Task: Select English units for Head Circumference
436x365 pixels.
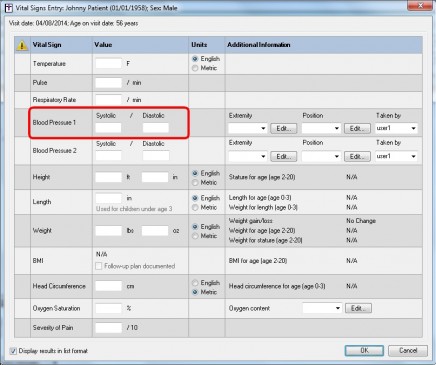Action: point(195,283)
